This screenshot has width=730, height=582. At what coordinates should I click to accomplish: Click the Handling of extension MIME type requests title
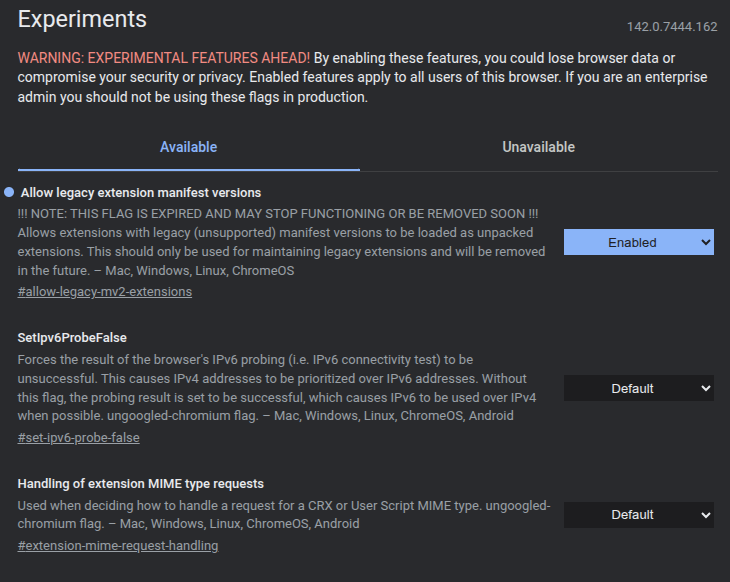(141, 484)
